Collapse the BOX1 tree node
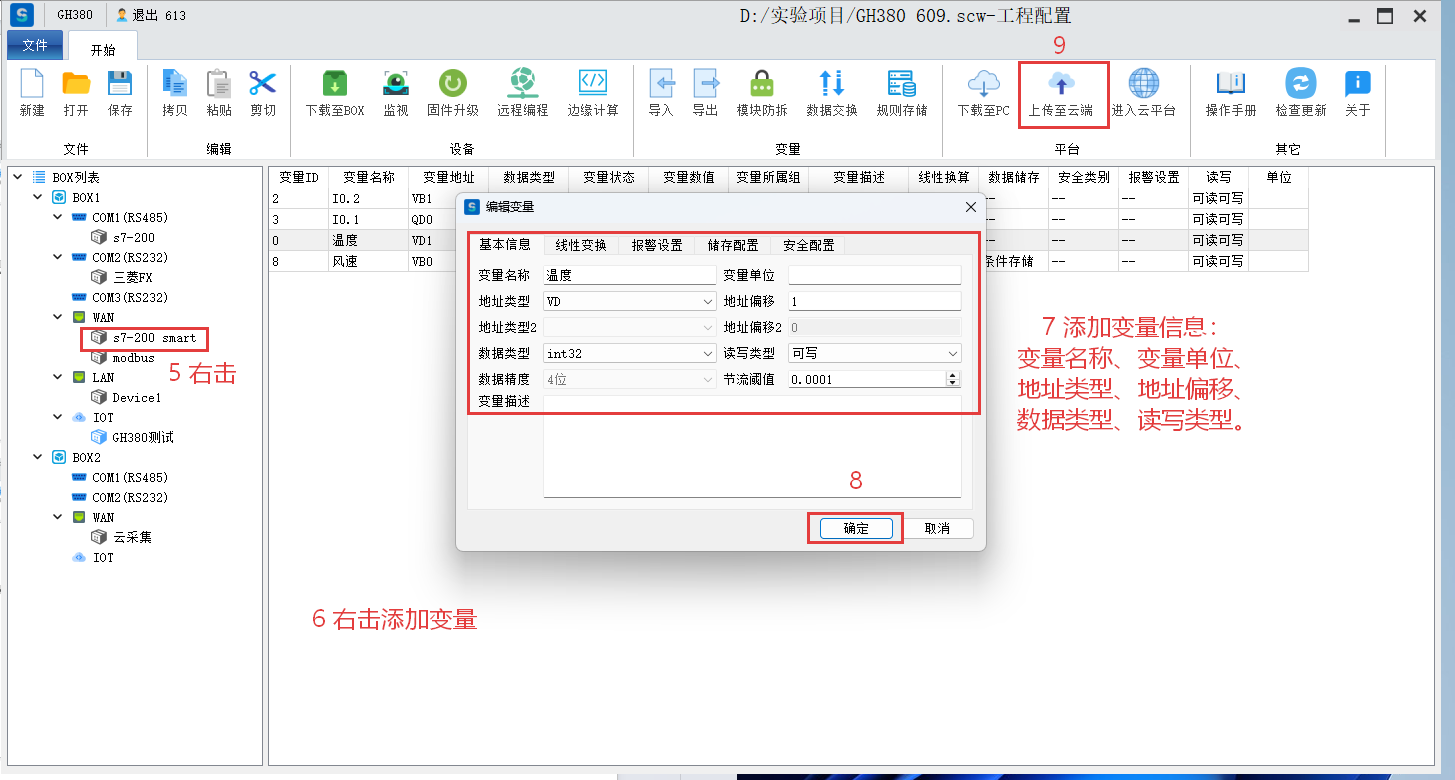Screen dimensions: 1455x780 tap(37, 197)
